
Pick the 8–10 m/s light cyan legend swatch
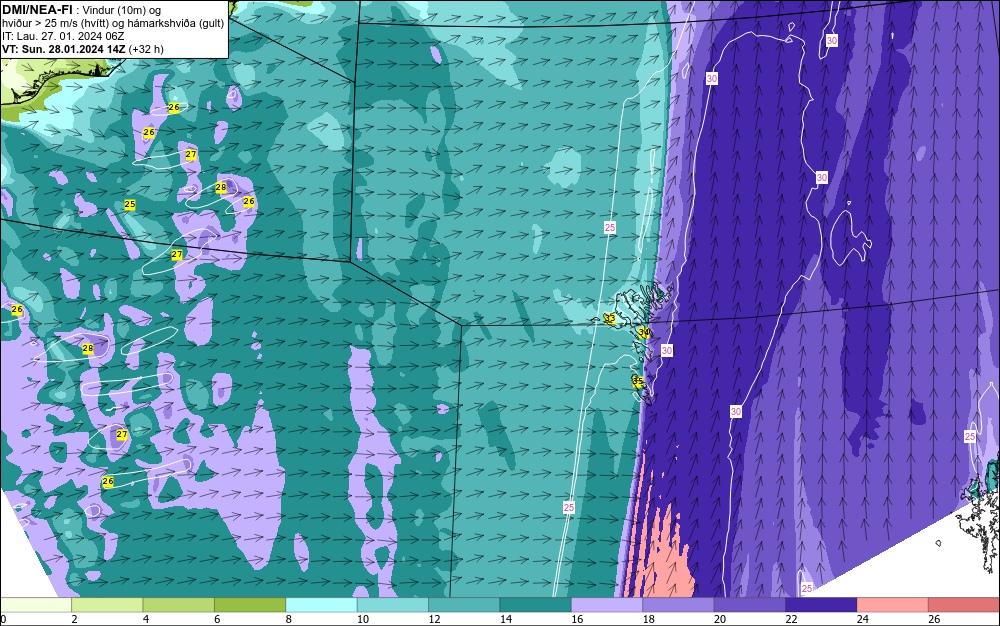(321, 605)
